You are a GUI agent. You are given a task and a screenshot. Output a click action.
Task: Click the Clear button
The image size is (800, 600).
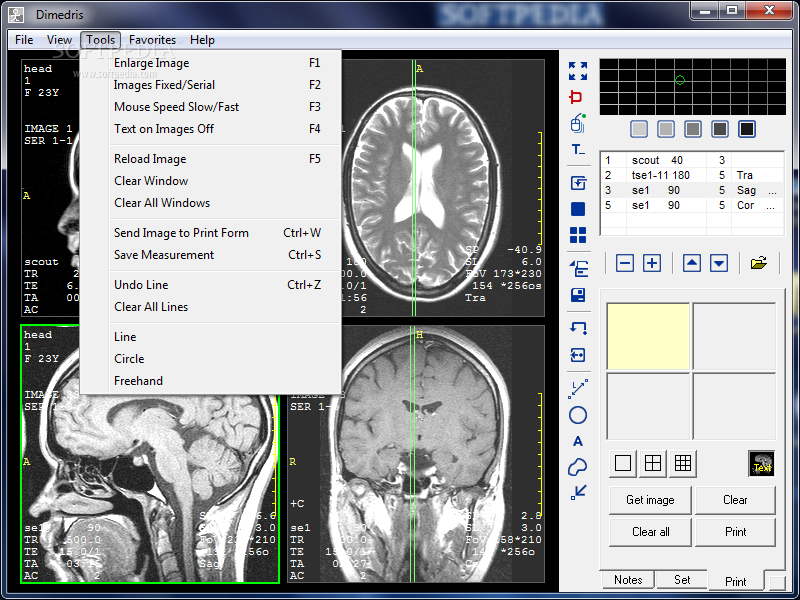[735, 500]
